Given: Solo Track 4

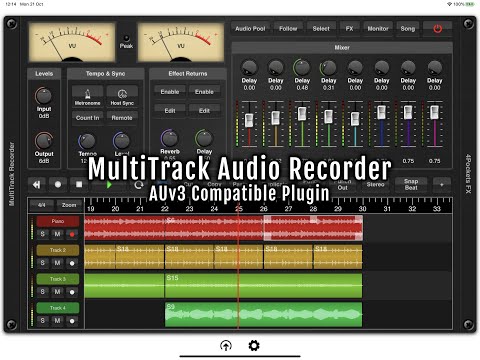Looking at the screenshot, I should point(42,321).
